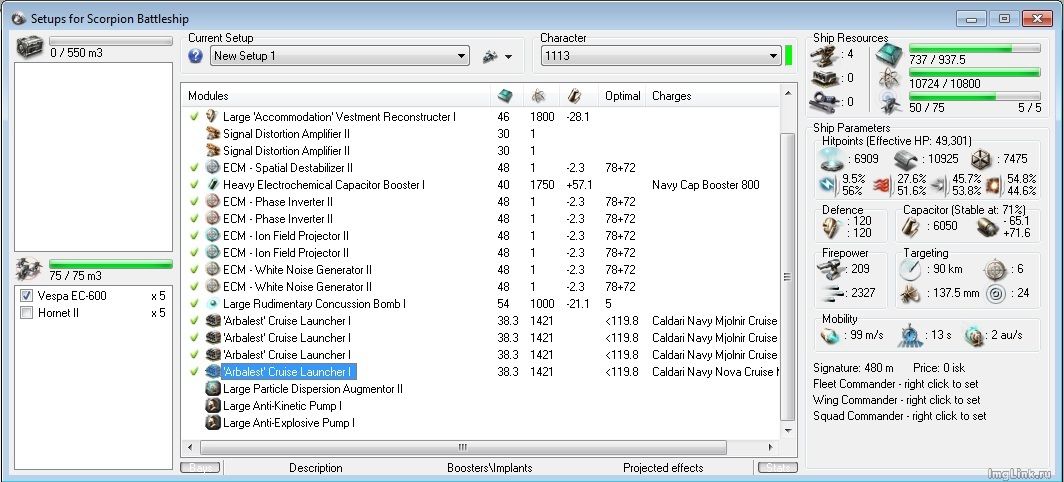Click the Optimal column header
The image size is (1064, 482).
coord(622,96)
